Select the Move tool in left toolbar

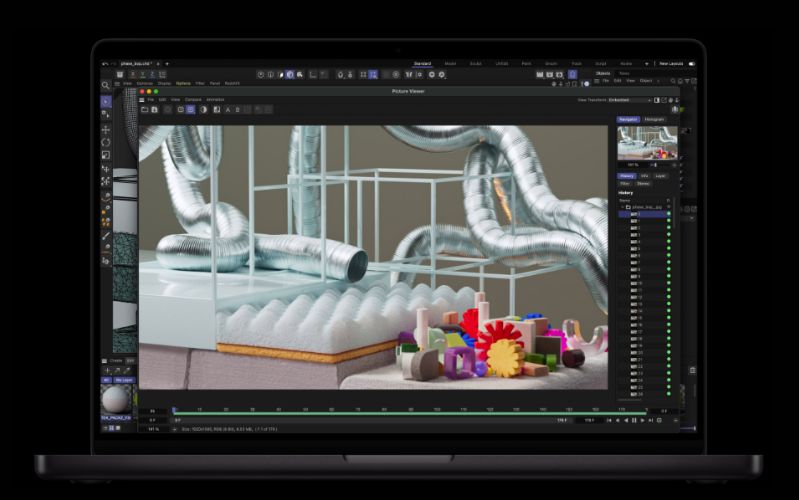(106, 129)
